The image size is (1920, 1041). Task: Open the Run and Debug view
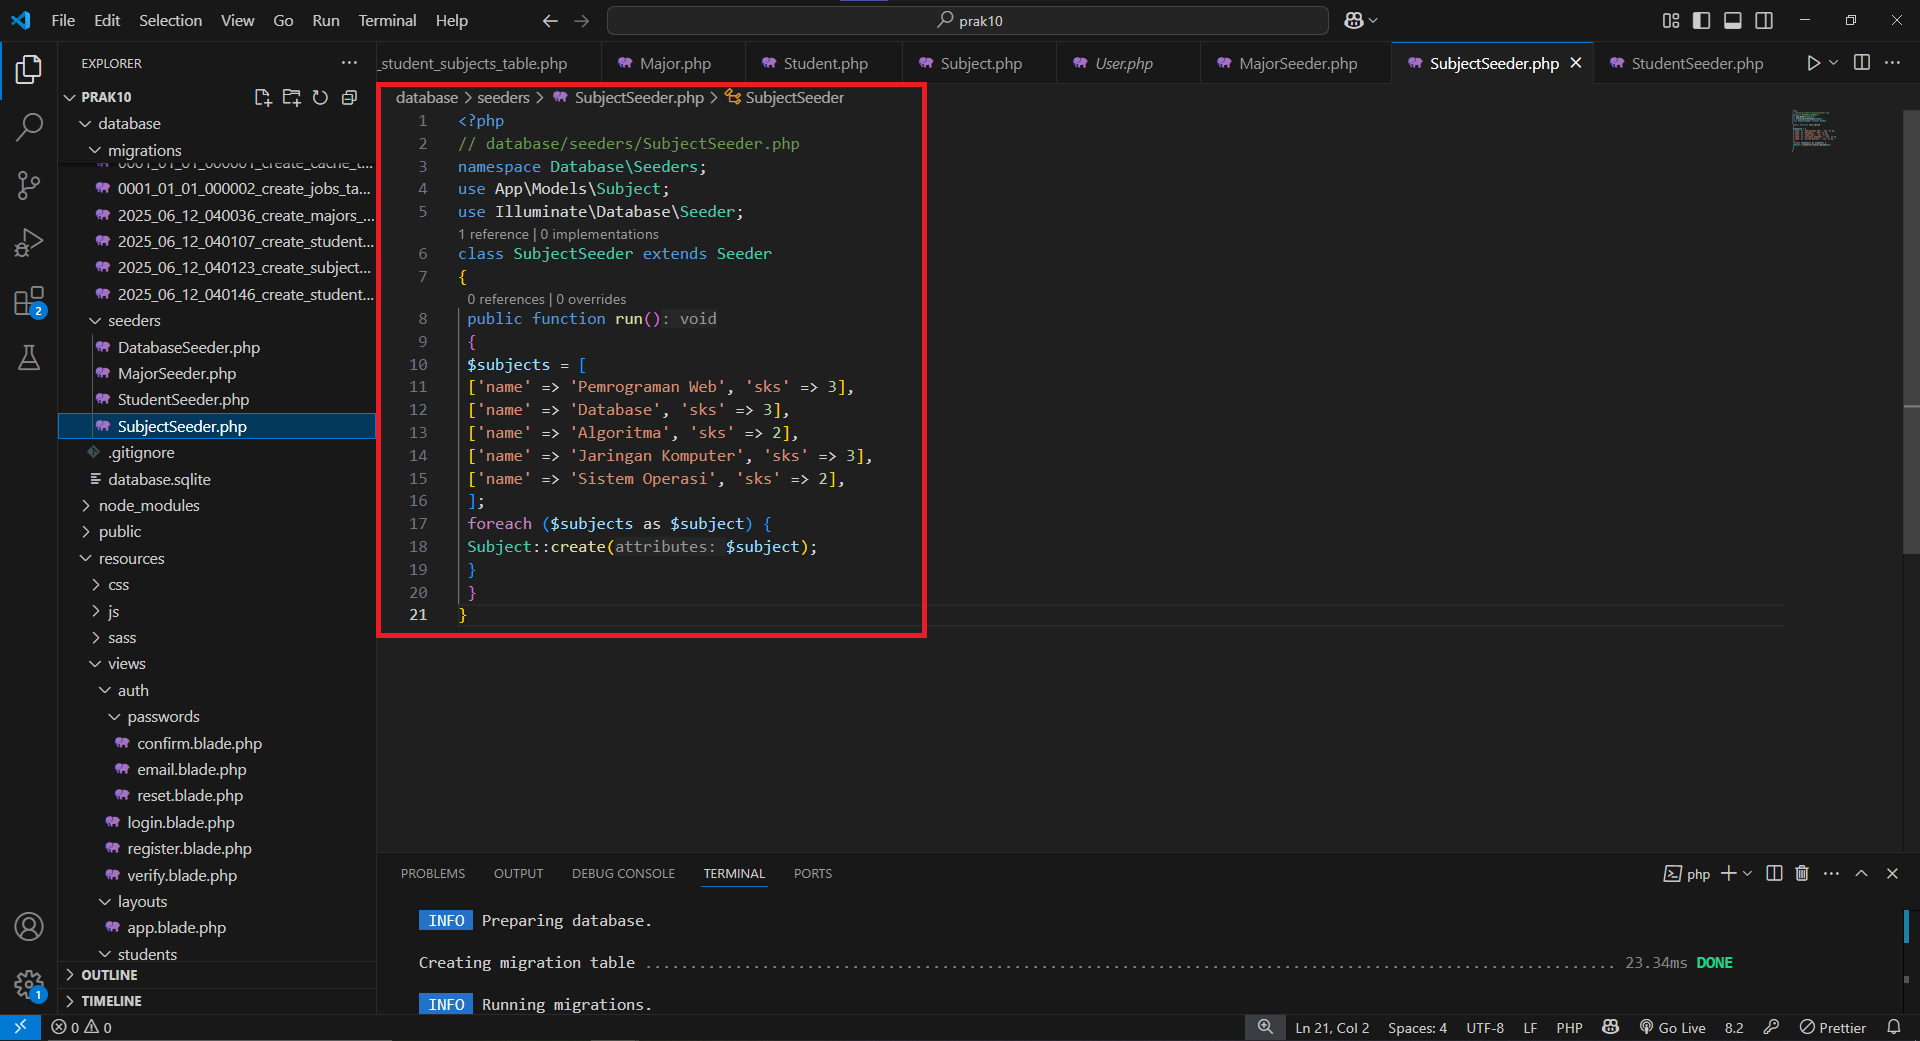29,242
